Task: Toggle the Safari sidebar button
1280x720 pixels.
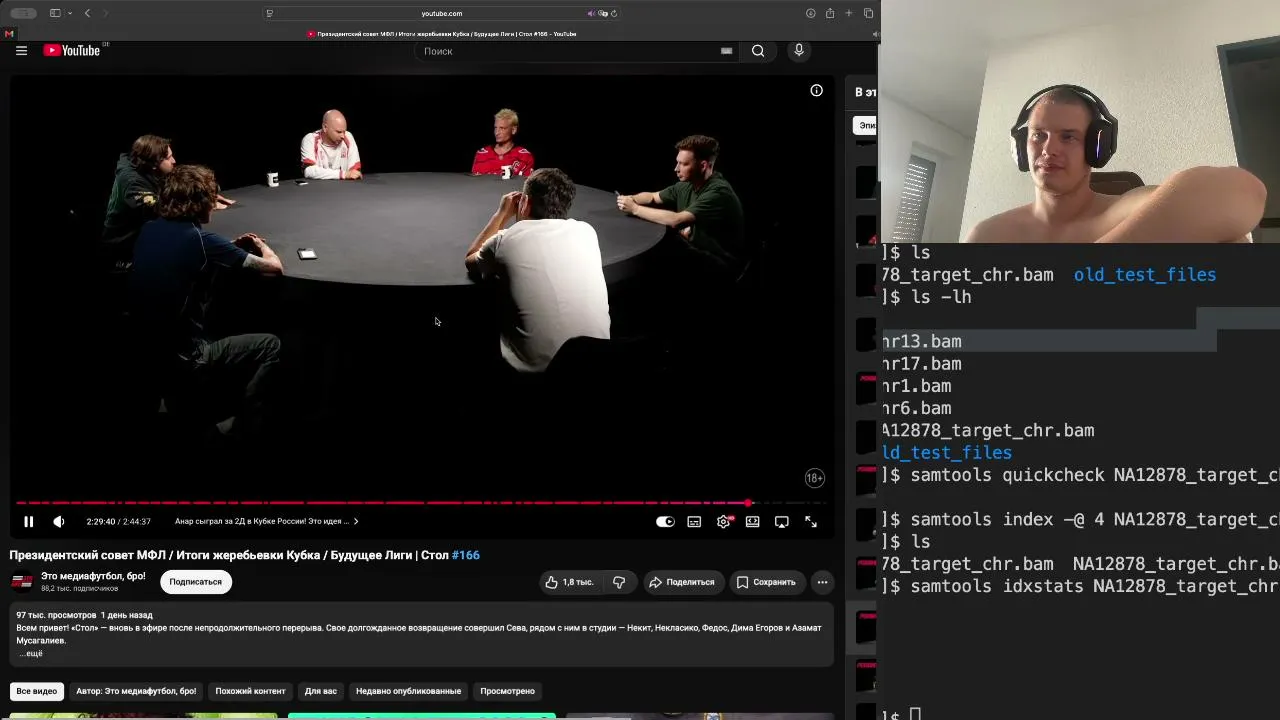Action: (x=55, y=13)
